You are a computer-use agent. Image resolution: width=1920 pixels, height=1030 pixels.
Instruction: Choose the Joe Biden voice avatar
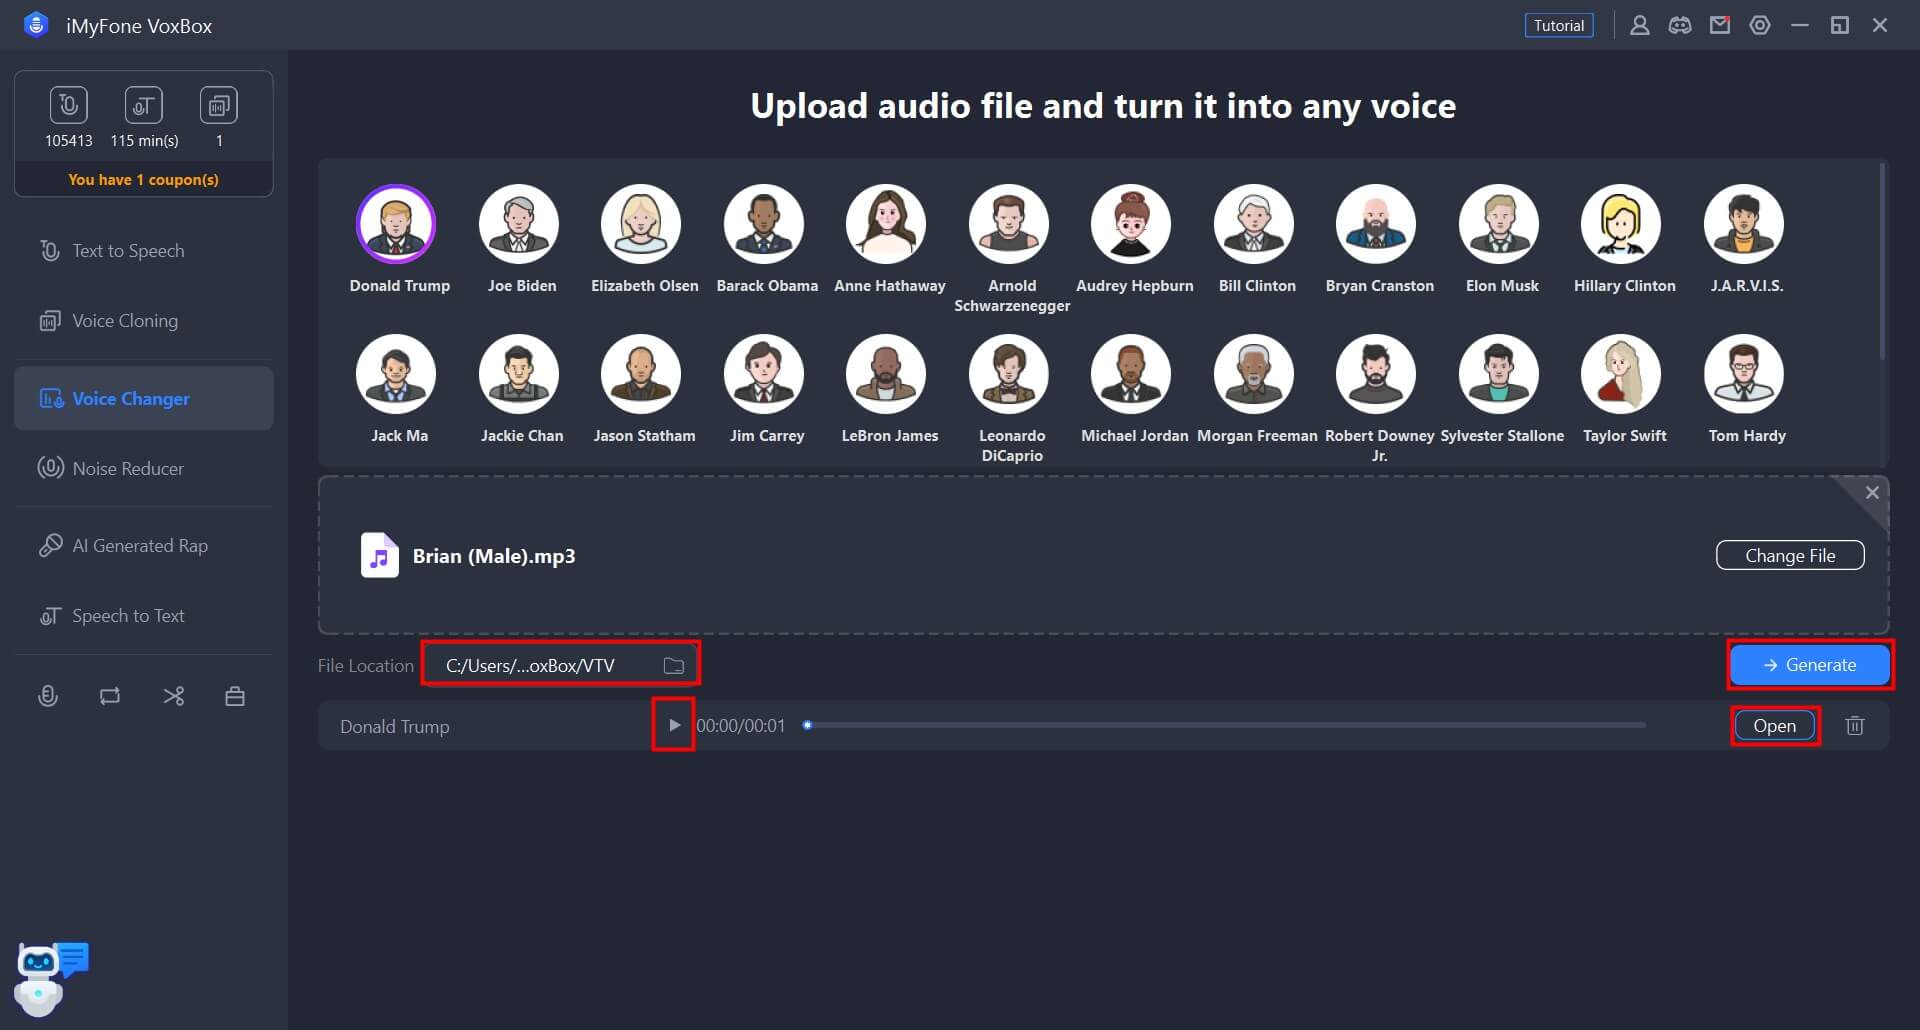tap(518, 224)
